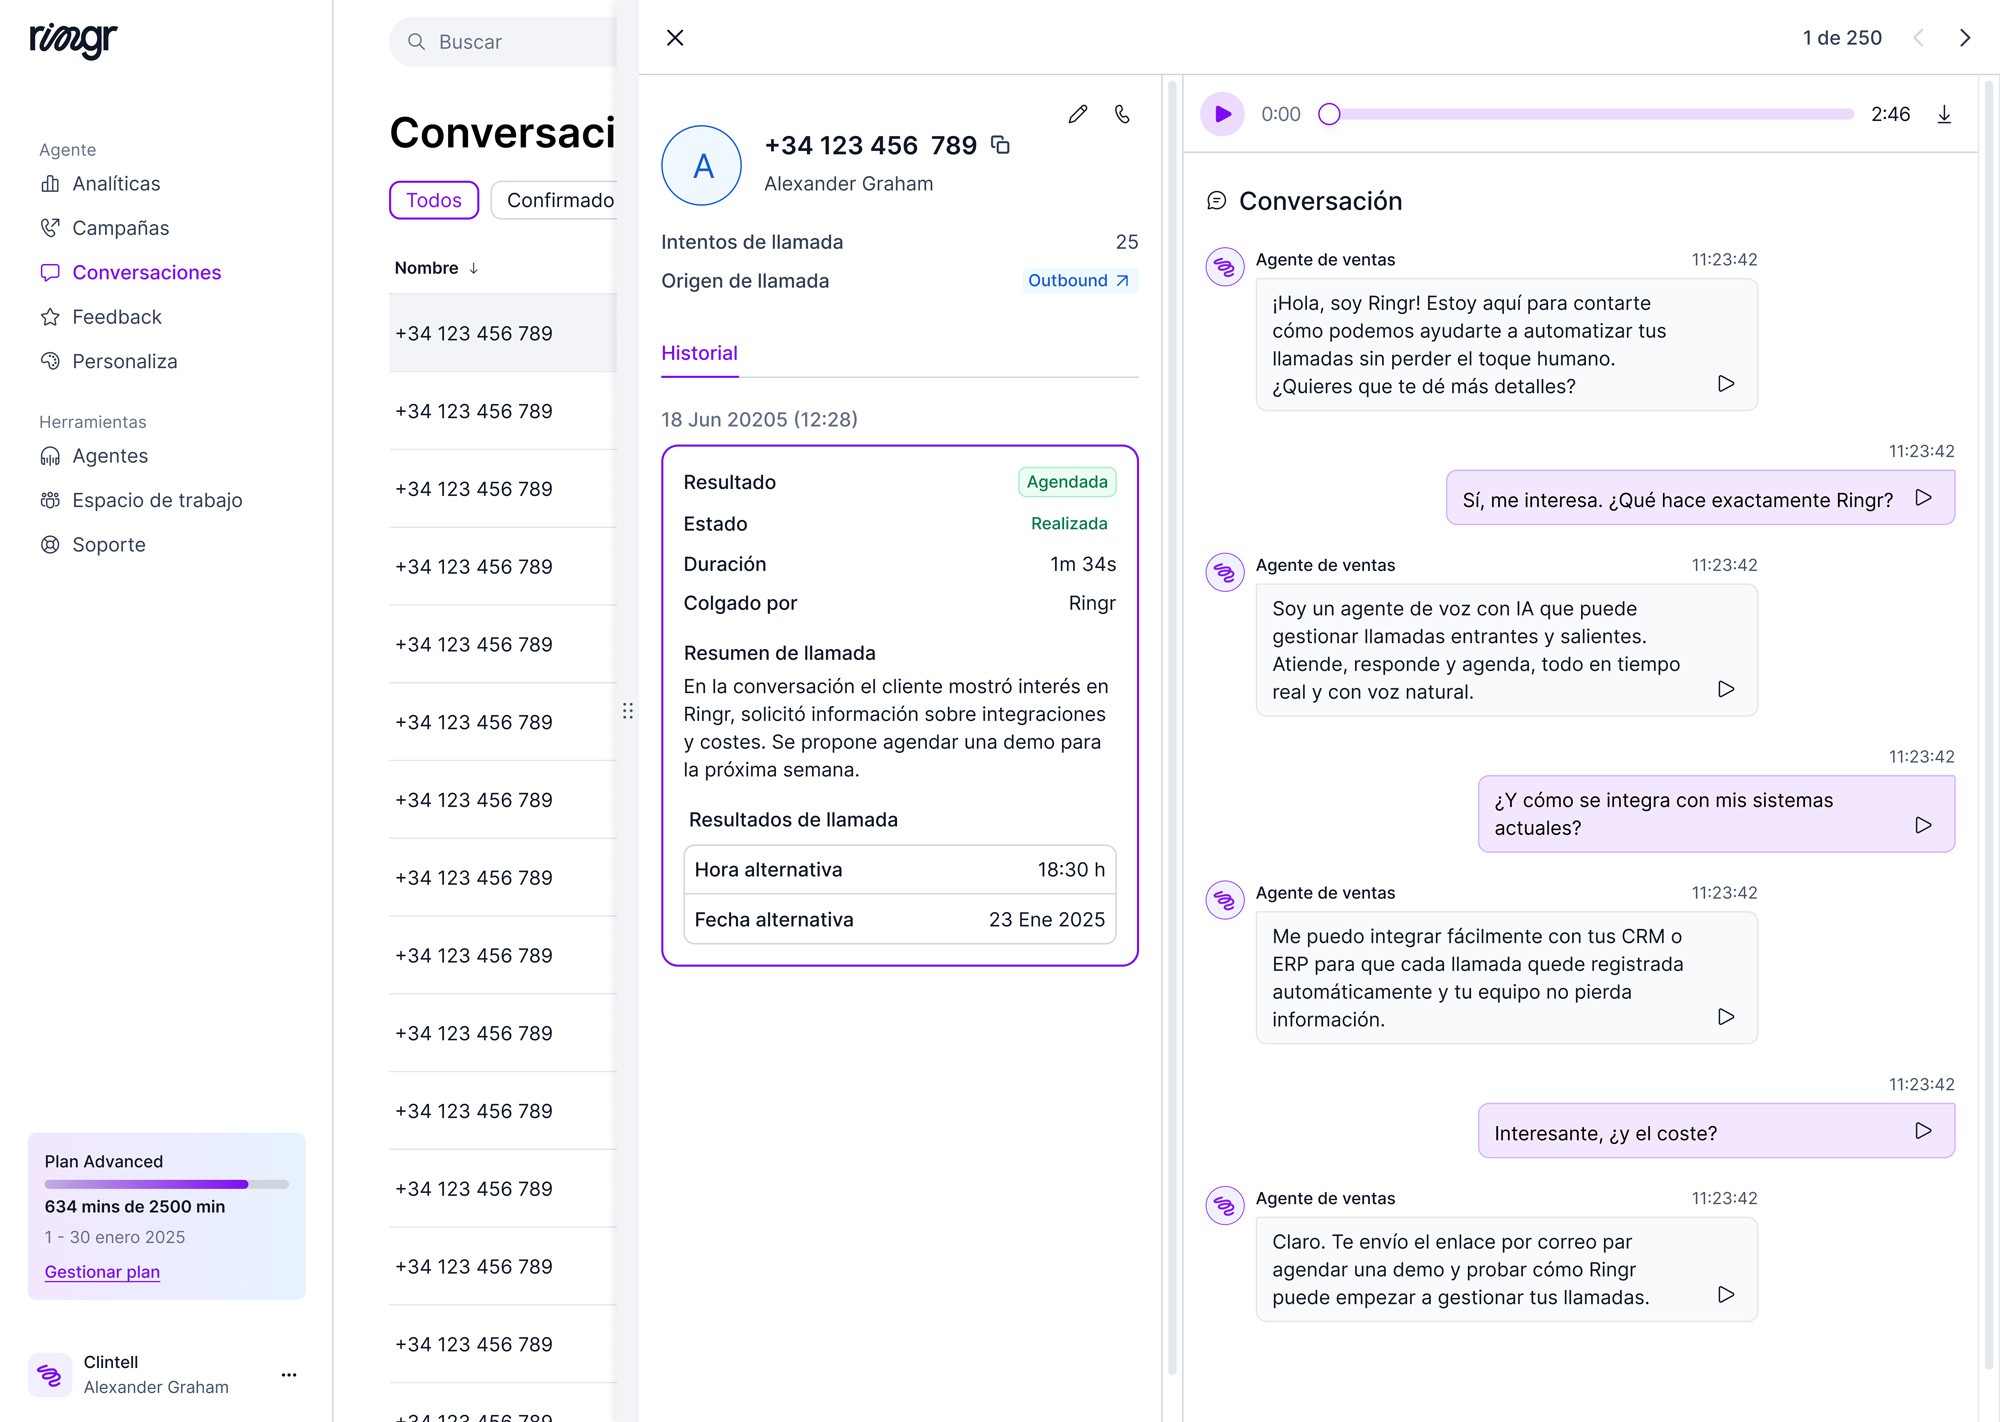This screenshot has height=1422, width=2000.
Task: Open the Feedback section
Action: pyautogui.click(x=116, y=316)
